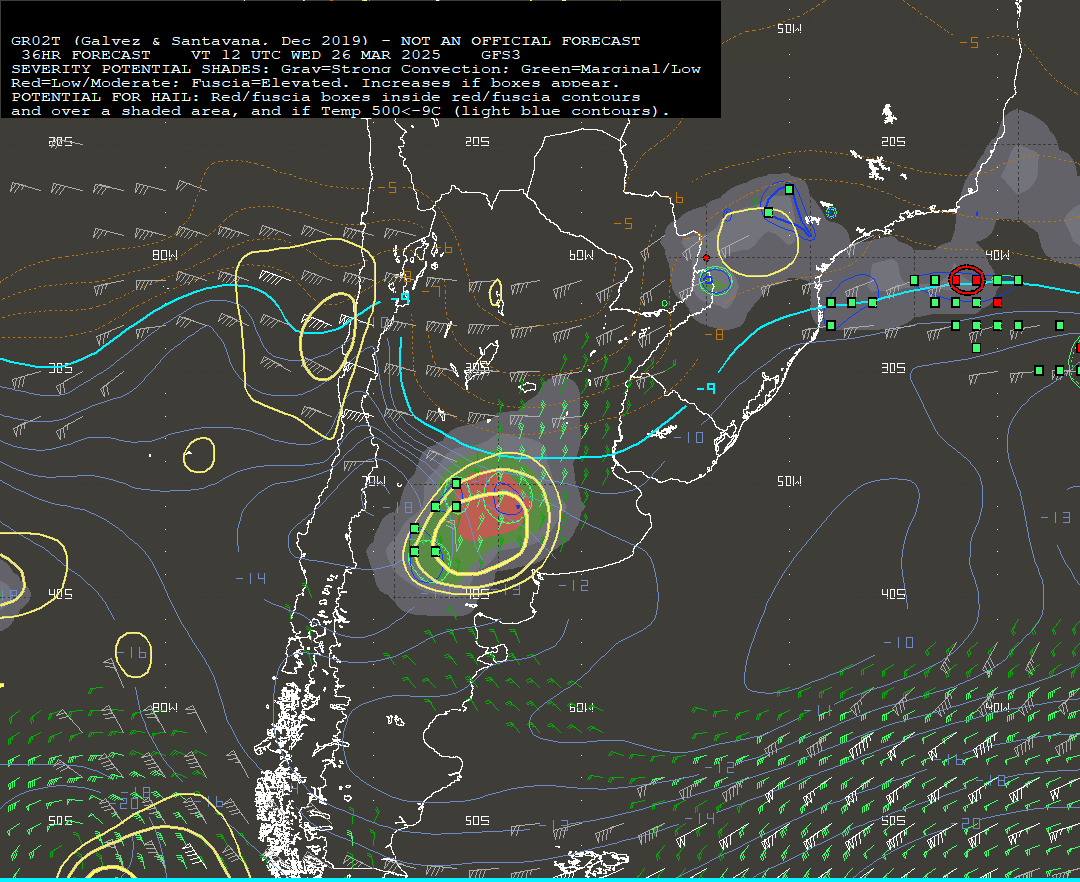Select the 'GR02T' product name
Viewport: 1080px width, 882px height.
[37, 41]
